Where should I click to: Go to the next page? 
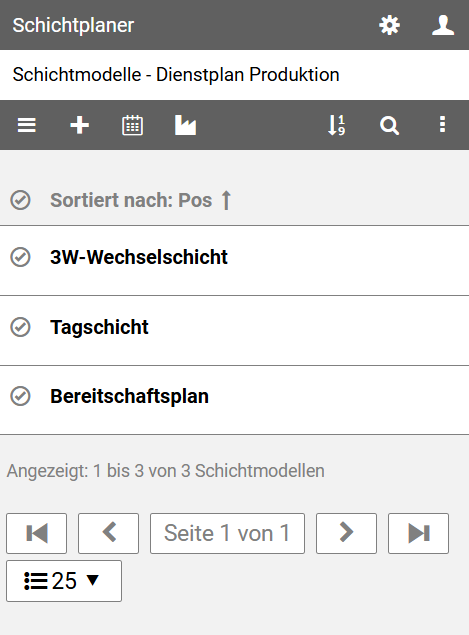tap(346, 533)
